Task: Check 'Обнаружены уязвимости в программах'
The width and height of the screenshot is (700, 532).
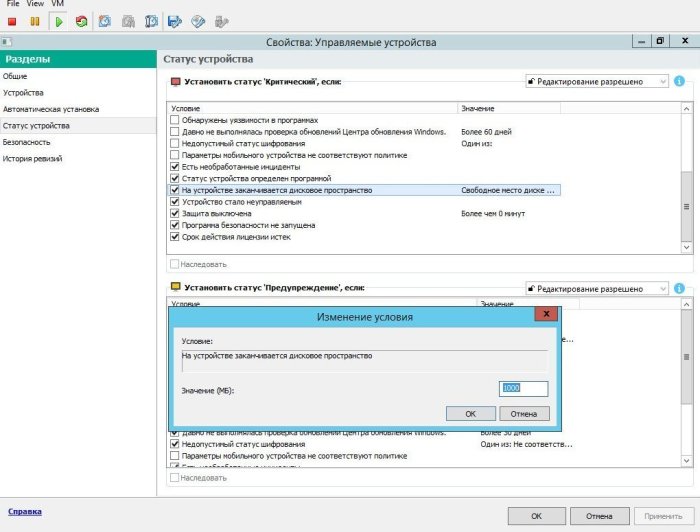Action: click(175, 120)
